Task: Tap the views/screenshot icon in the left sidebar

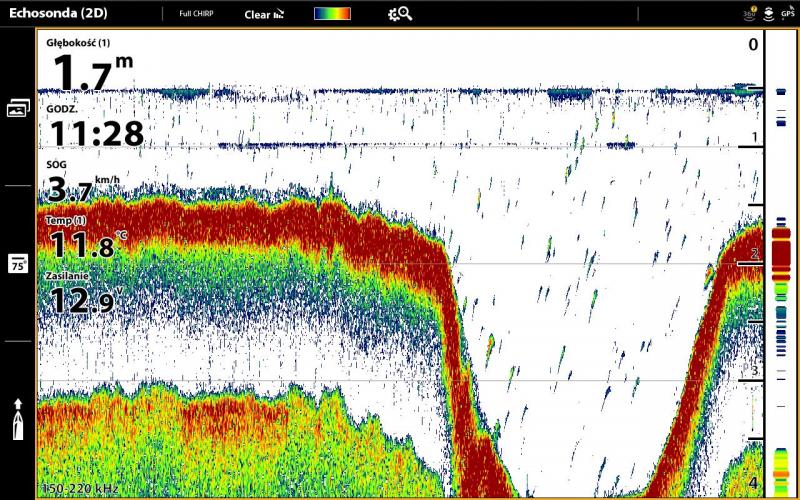Action: coord(18,108)
